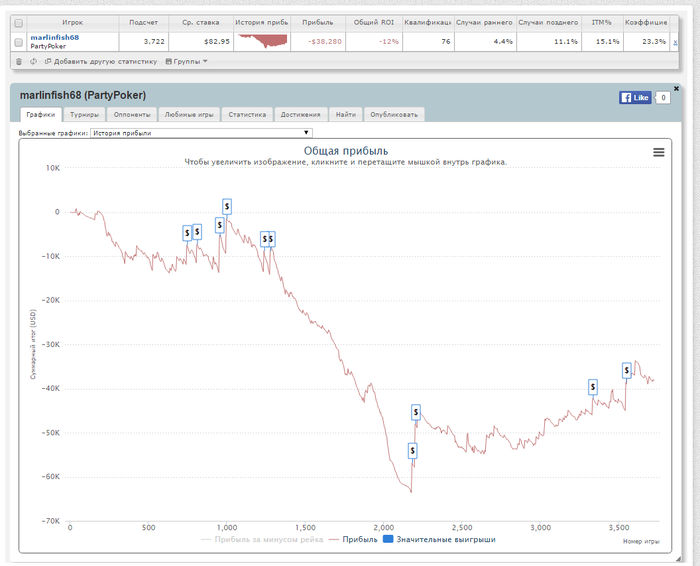
Task: Click the blue 'Значительные выигрыши' legend swatch
Action: [388, 539]
